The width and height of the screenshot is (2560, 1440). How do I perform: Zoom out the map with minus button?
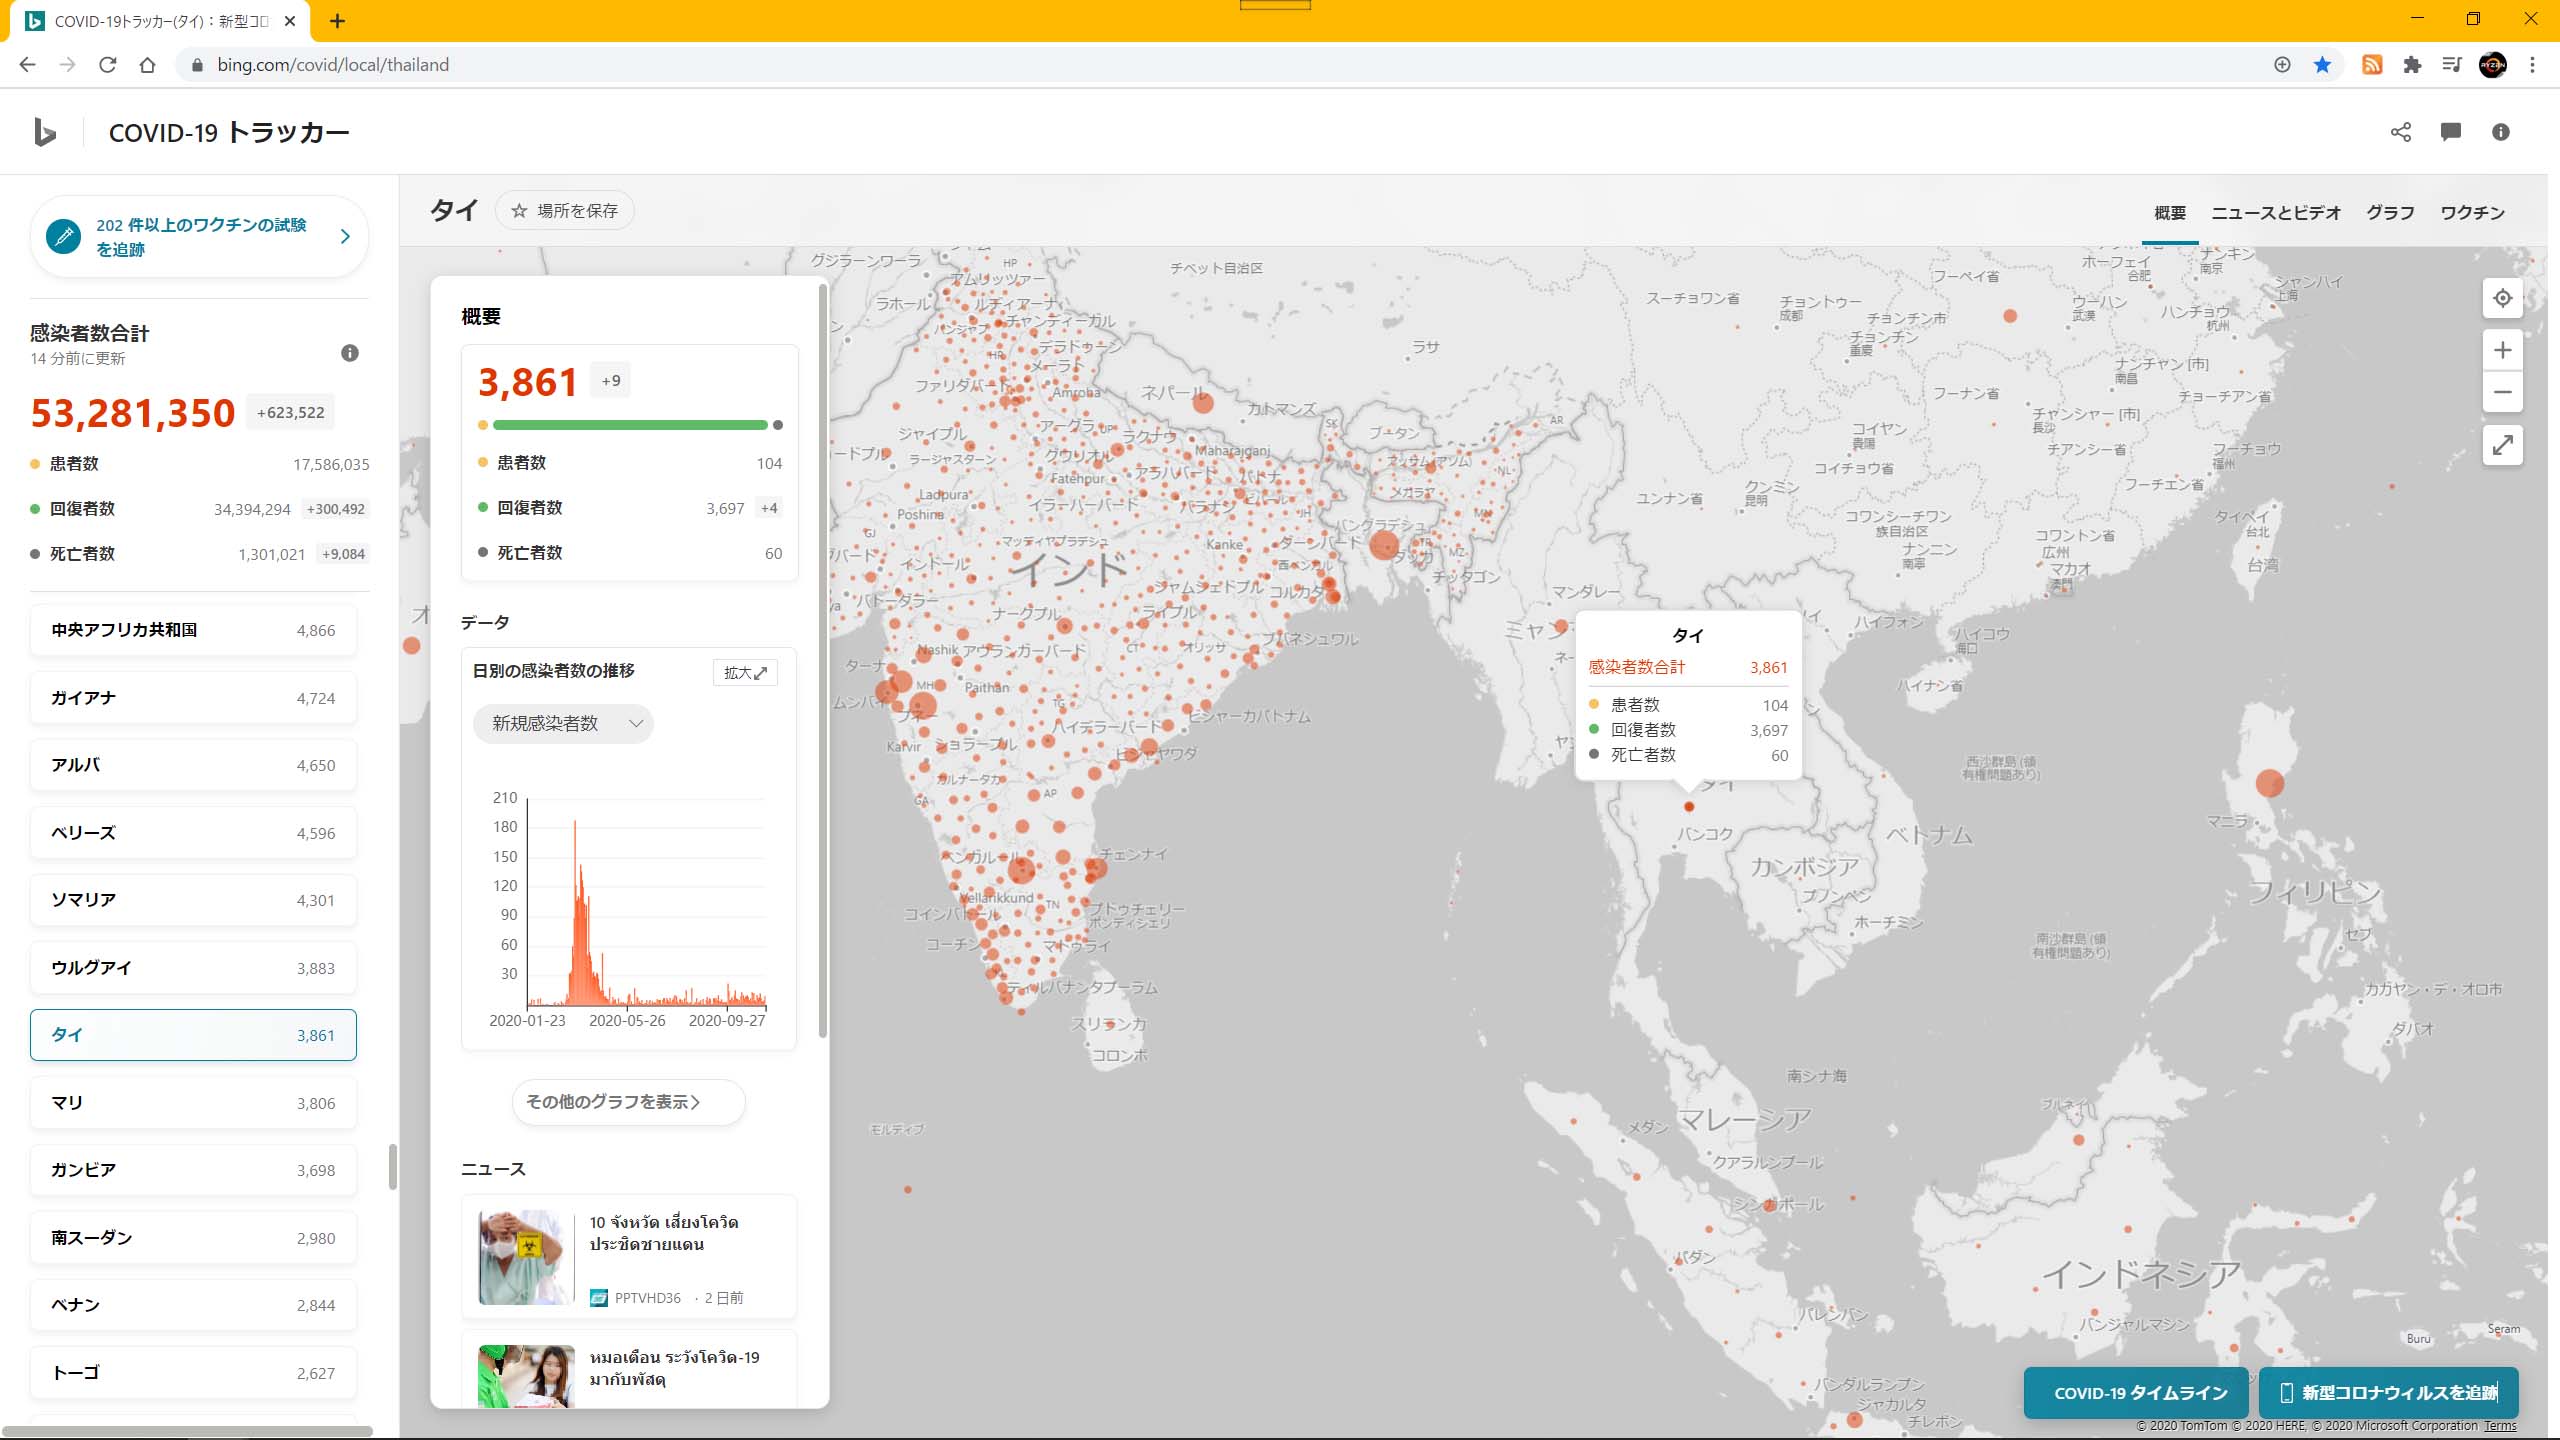(2502, 392)
